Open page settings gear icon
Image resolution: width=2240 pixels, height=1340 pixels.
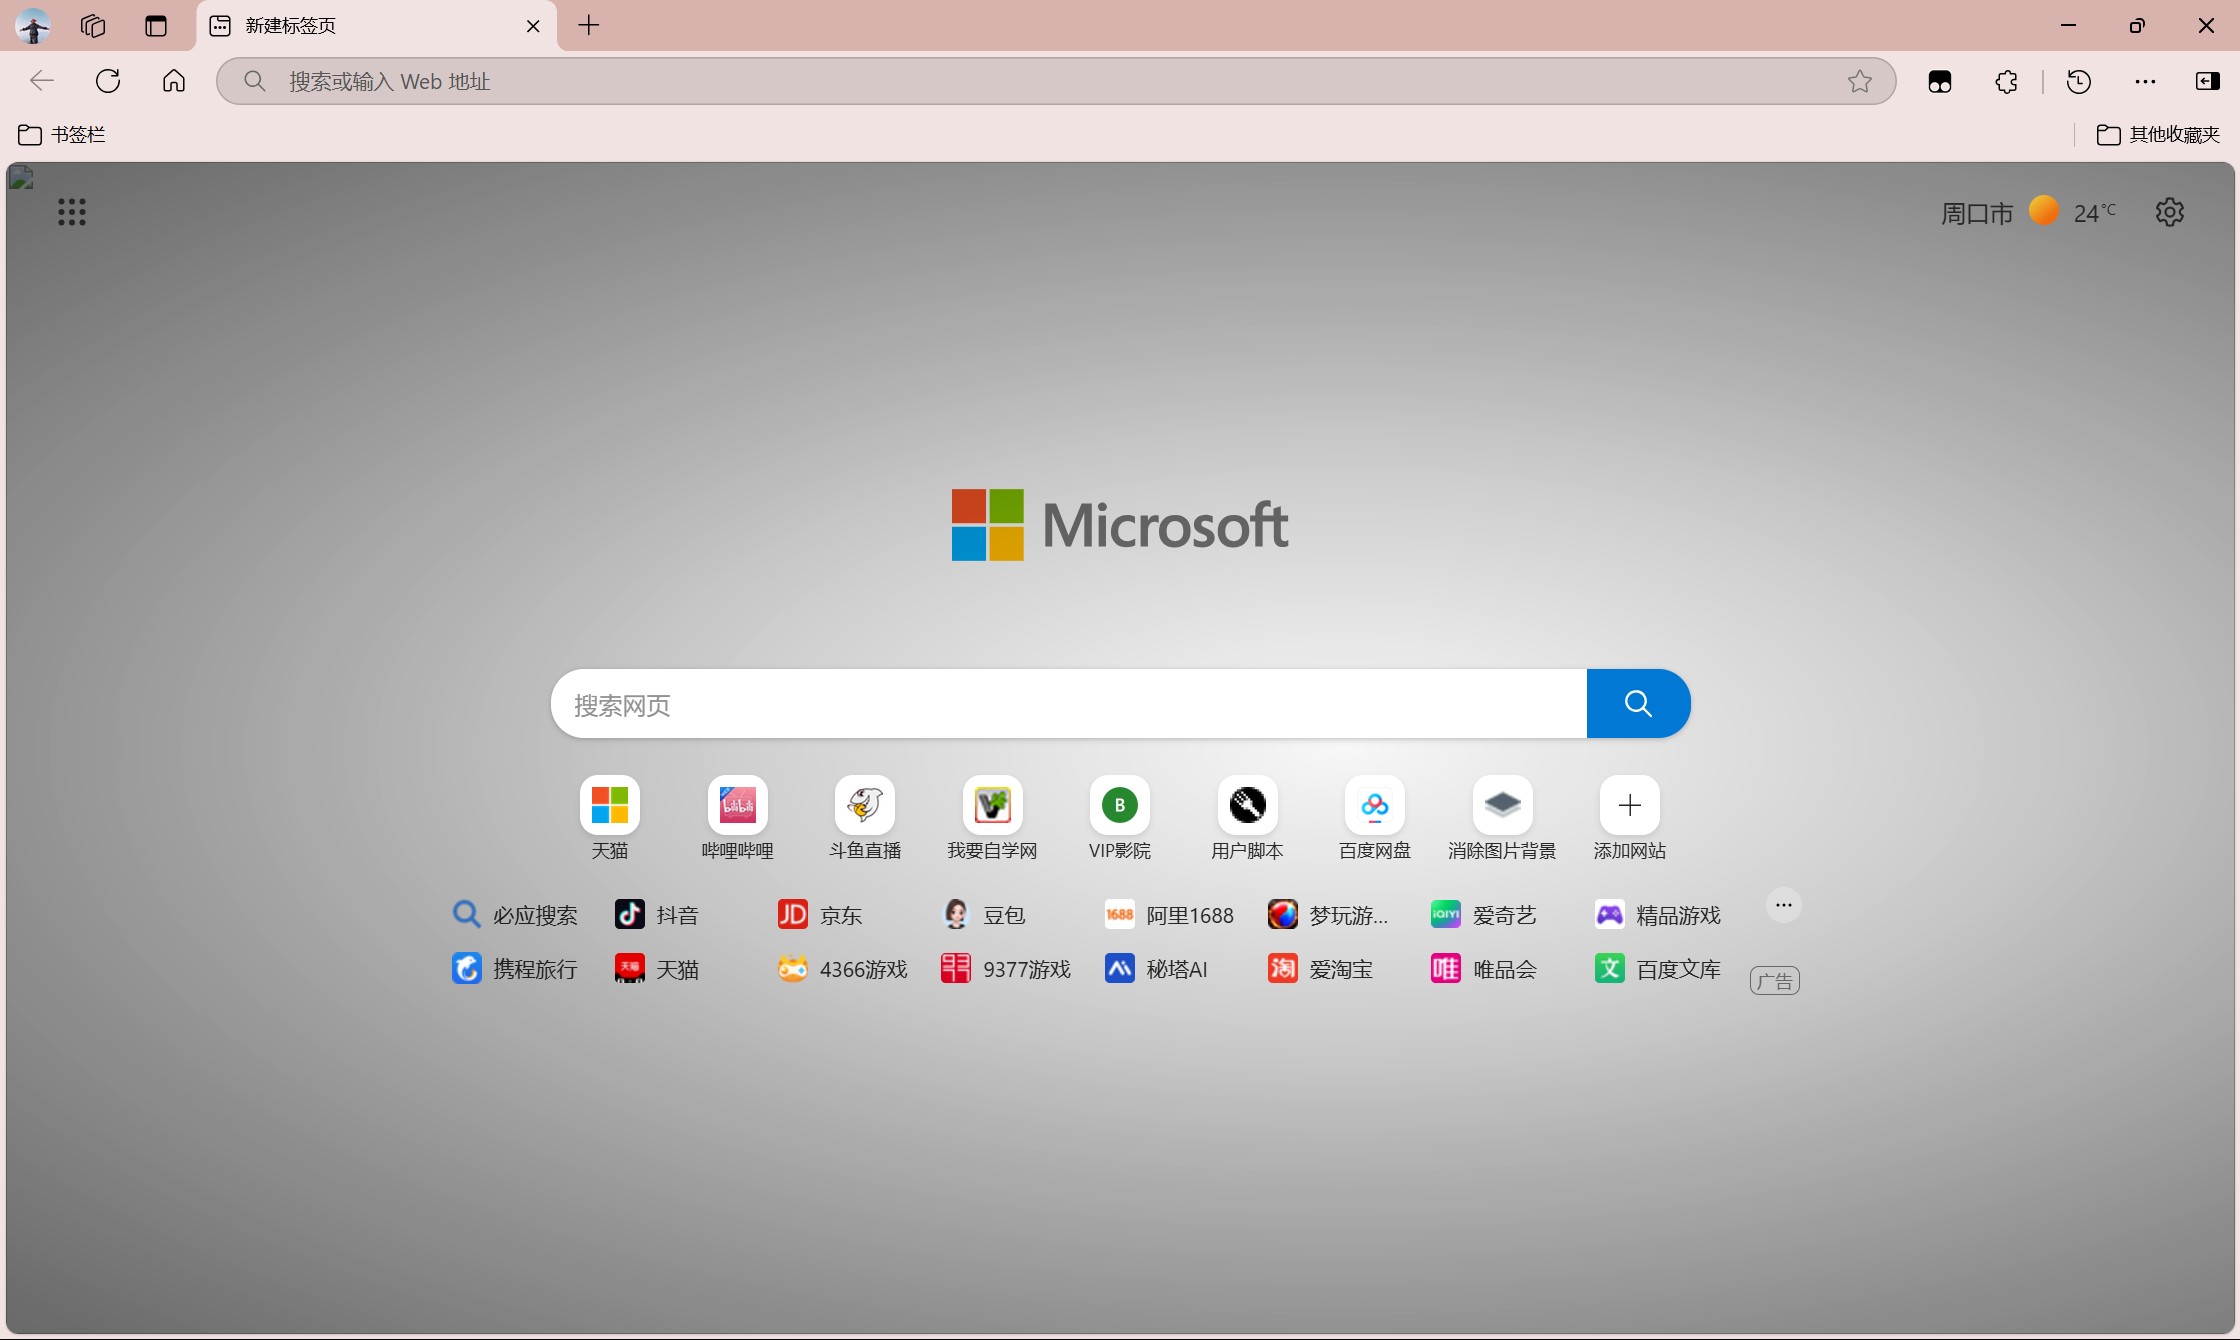point(2170,212)
